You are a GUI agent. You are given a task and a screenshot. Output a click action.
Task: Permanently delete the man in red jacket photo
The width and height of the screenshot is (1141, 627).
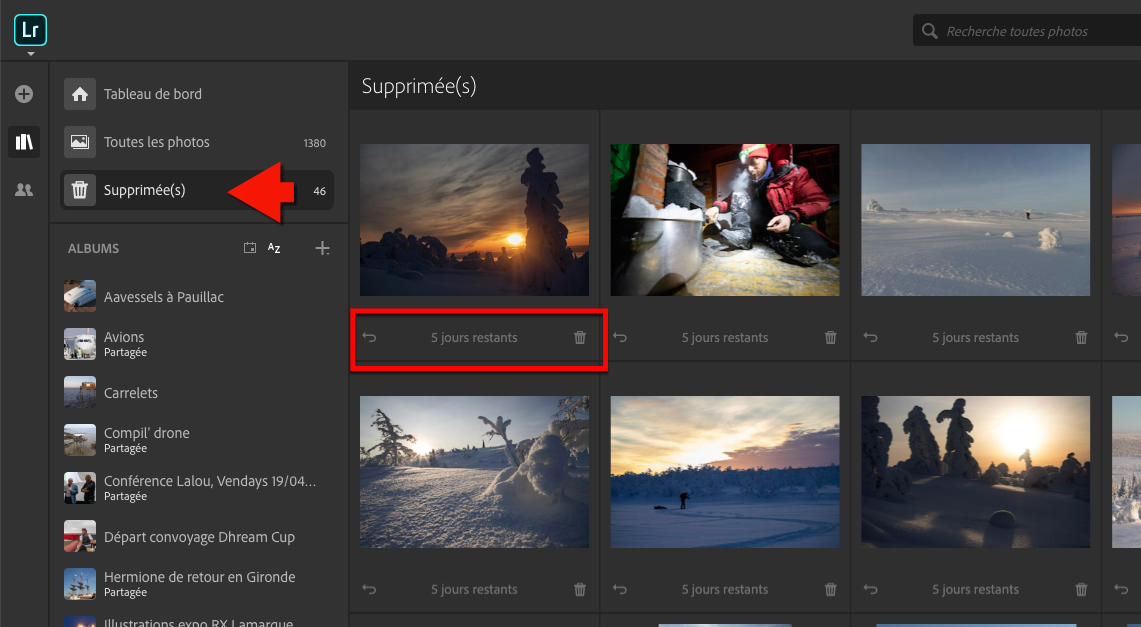tap(830, 338)
